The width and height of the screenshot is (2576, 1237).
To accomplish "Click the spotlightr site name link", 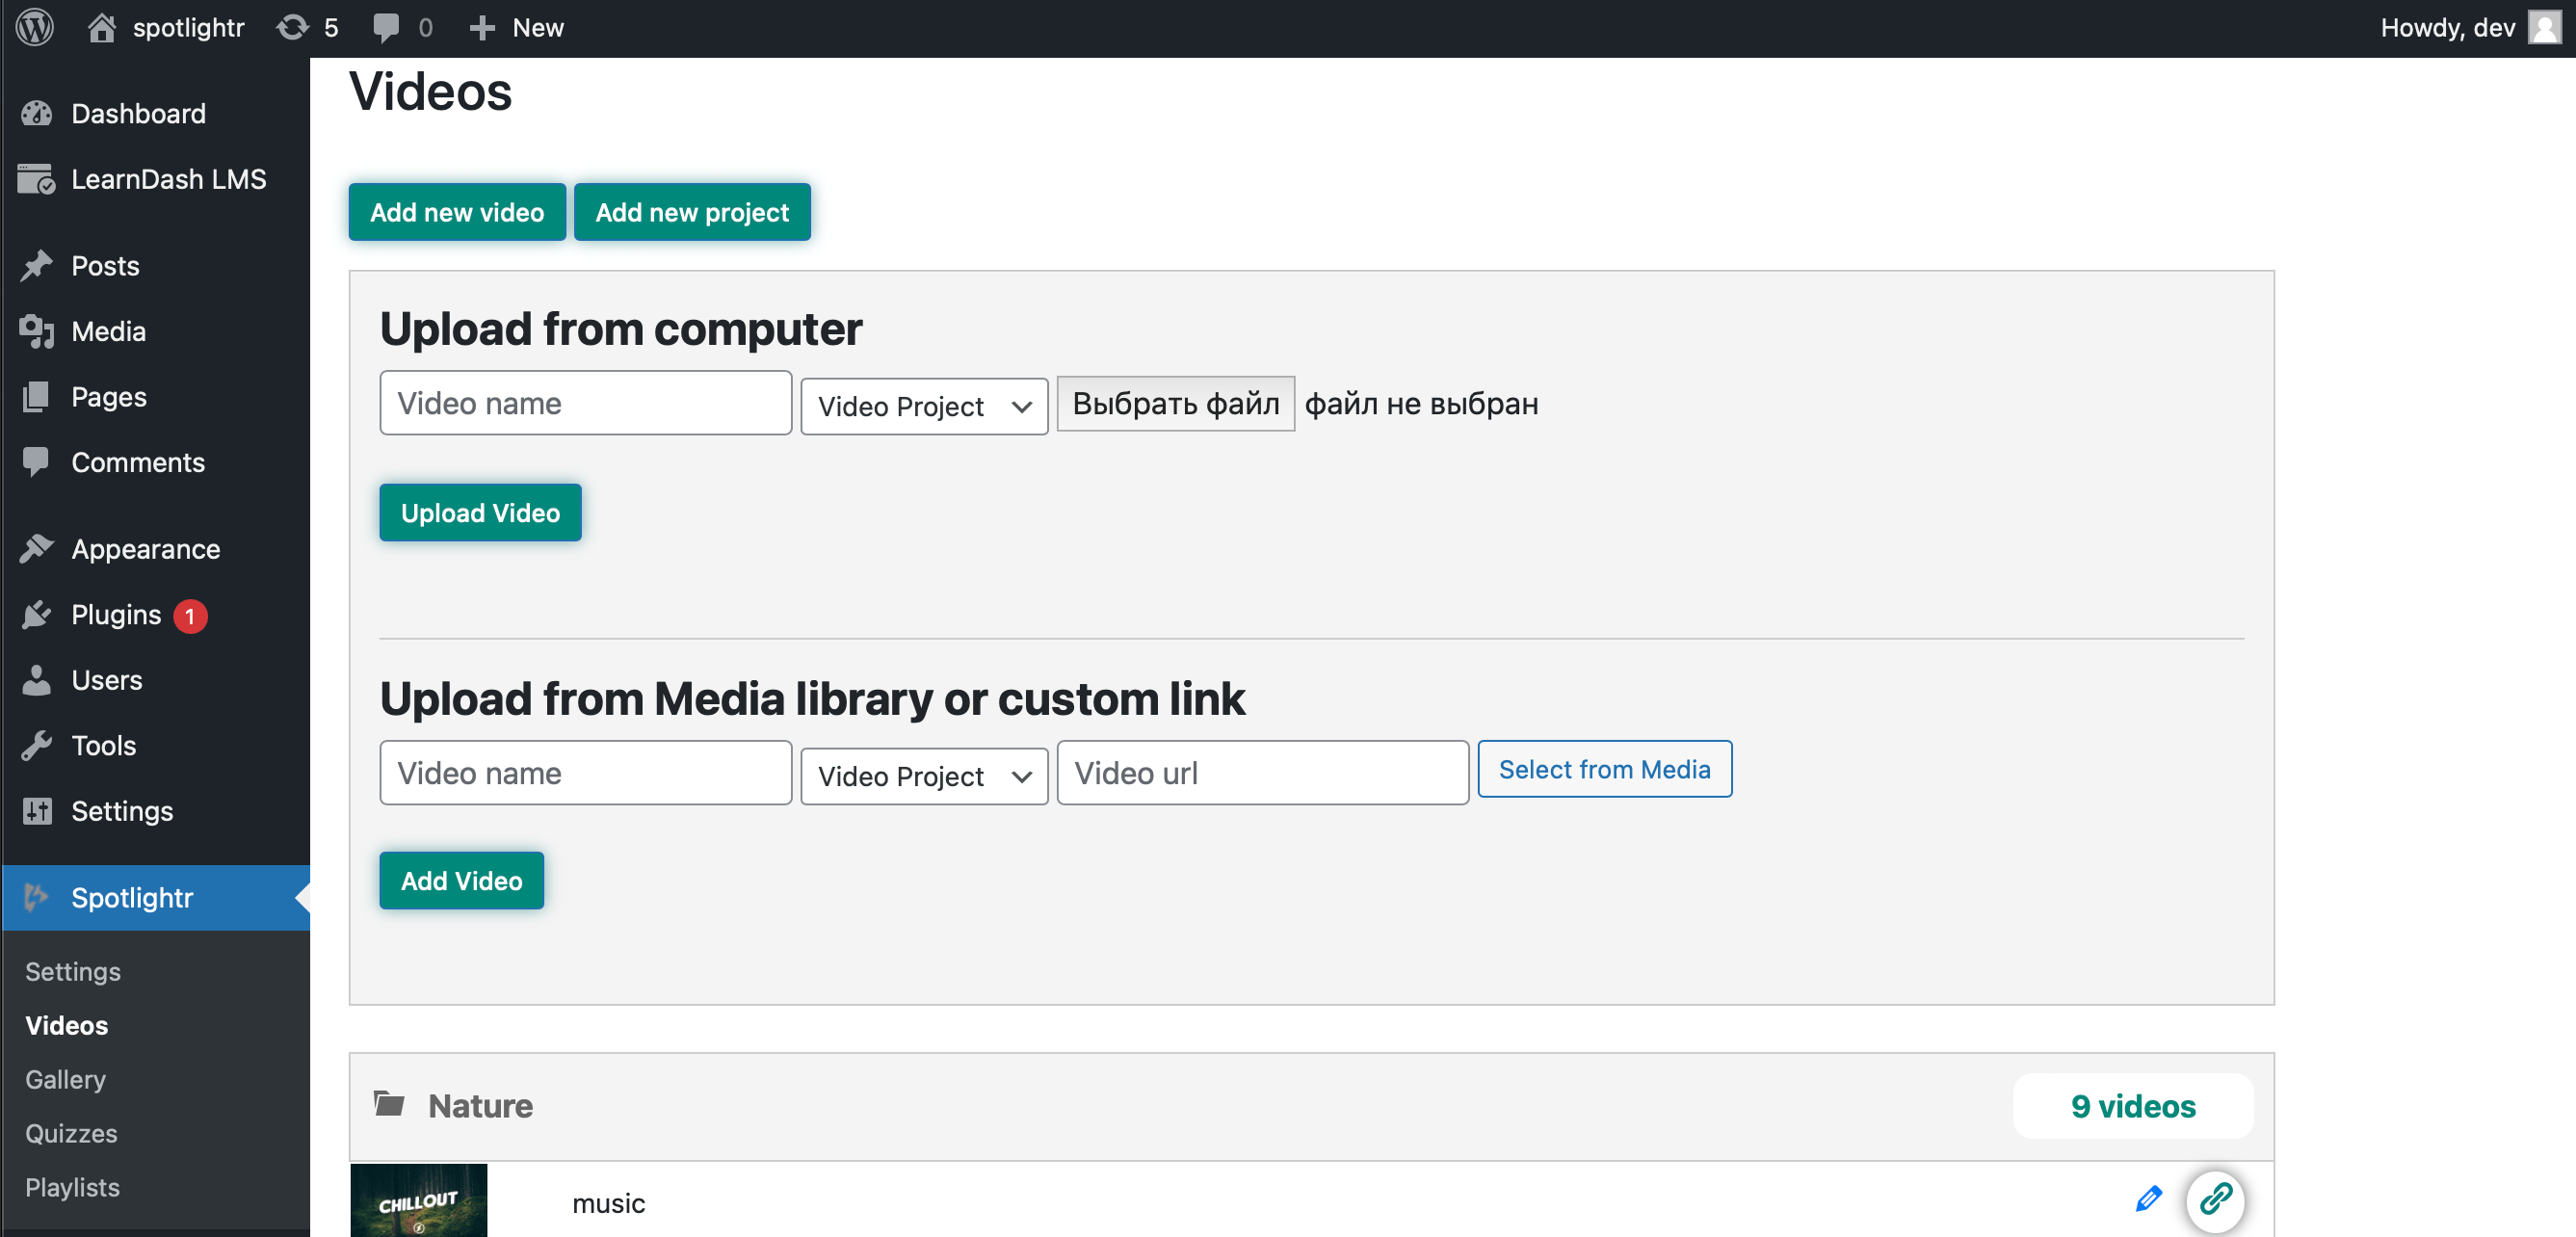I will click(188, 27).
